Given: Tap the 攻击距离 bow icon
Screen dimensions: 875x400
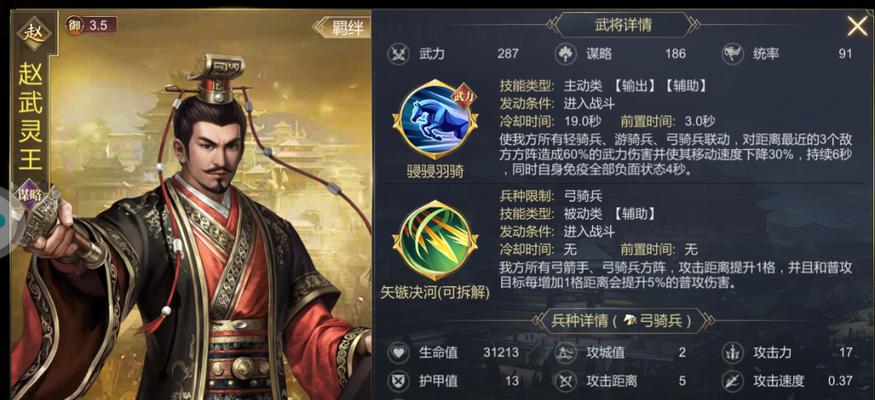Looking at the screenshot, I should (x=565, y=382).
